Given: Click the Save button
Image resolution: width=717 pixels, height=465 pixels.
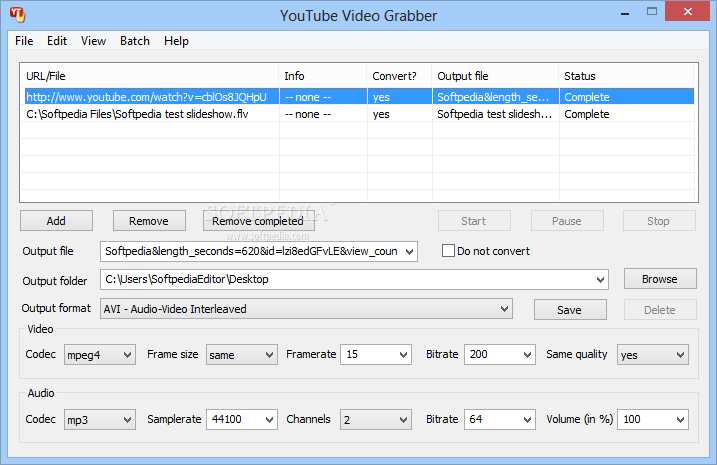Looking at the screenshot, I should (x=569, y=310).
